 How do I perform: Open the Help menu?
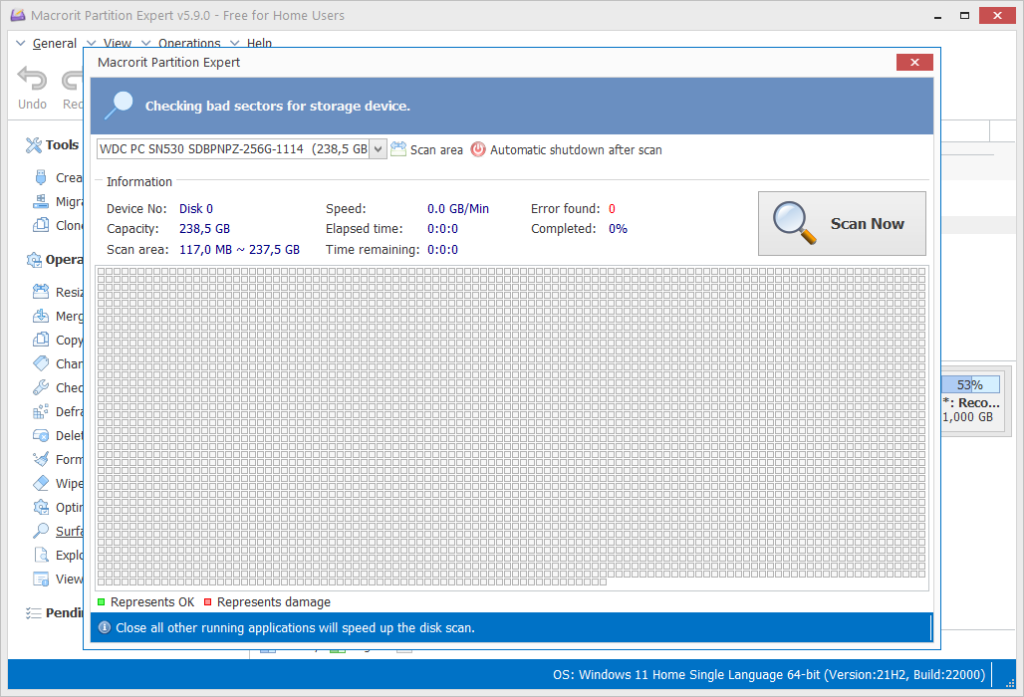[259, 43]
